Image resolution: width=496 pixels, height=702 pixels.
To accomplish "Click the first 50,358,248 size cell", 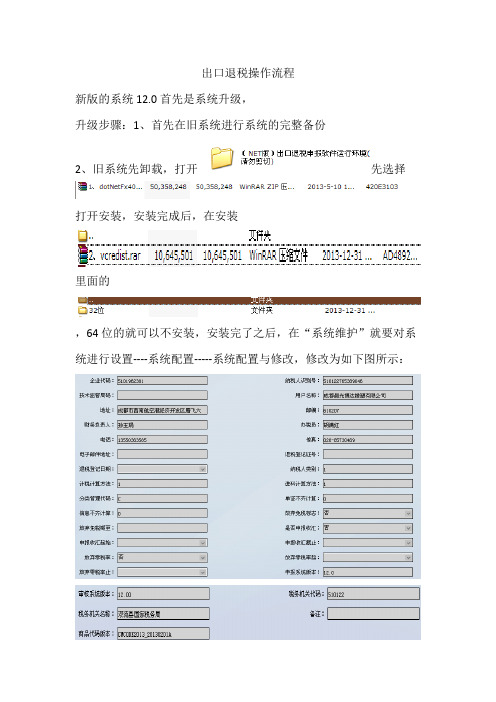I will (168, 187).
